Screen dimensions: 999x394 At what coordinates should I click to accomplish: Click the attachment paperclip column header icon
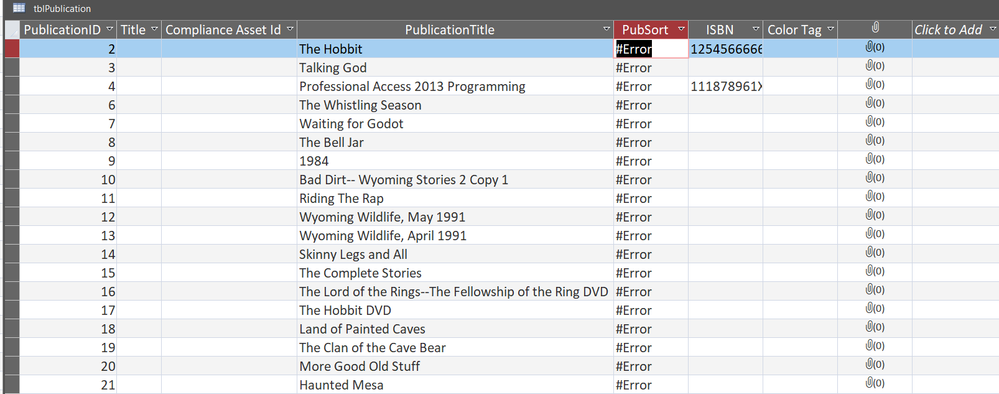click(x=875, y=29)
